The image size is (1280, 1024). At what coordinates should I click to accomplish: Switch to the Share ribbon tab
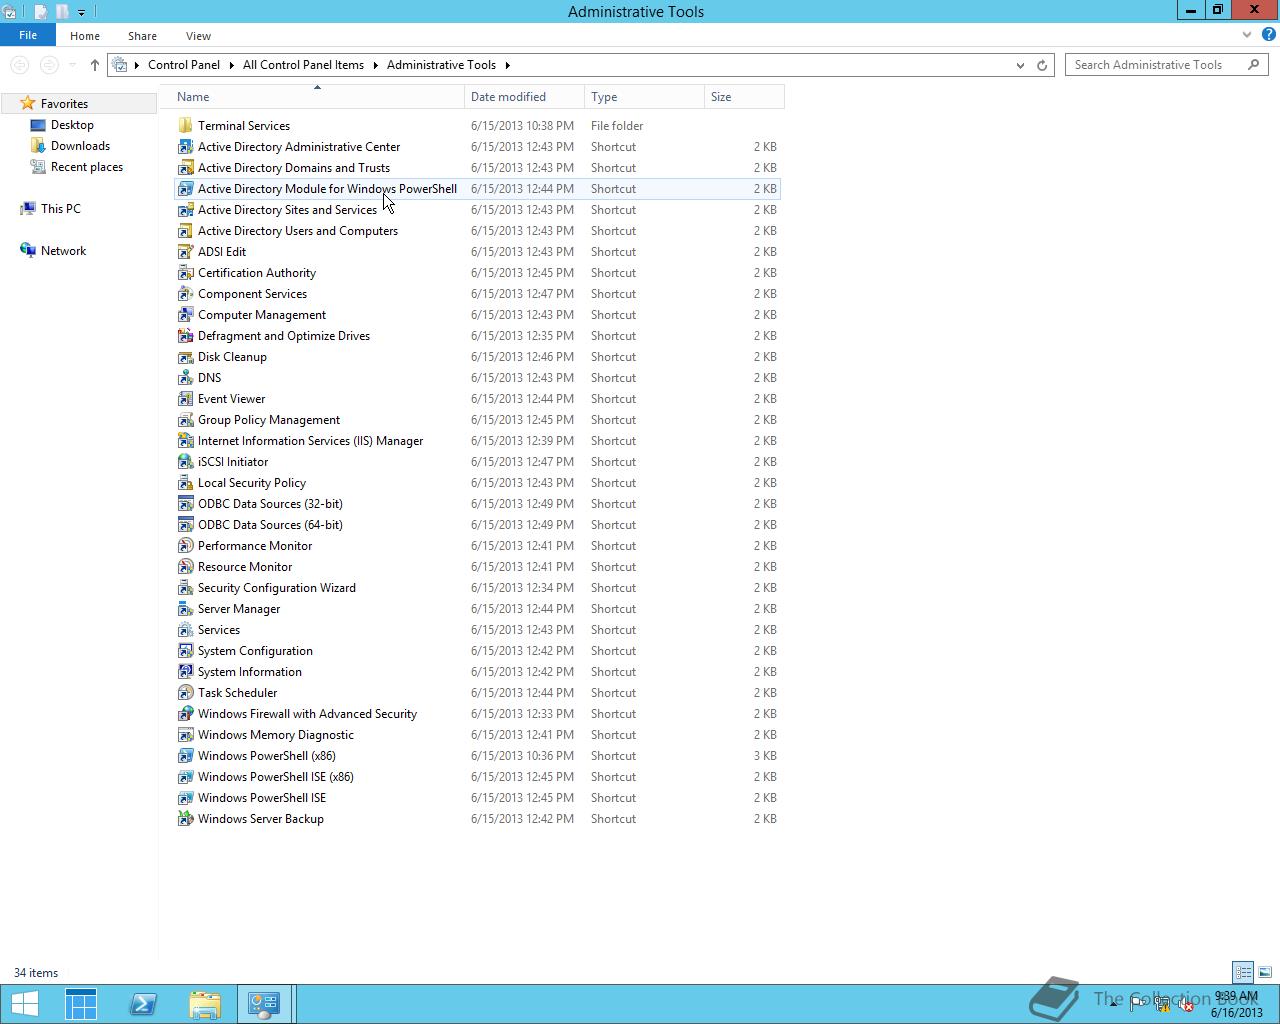tap(142, 36)
